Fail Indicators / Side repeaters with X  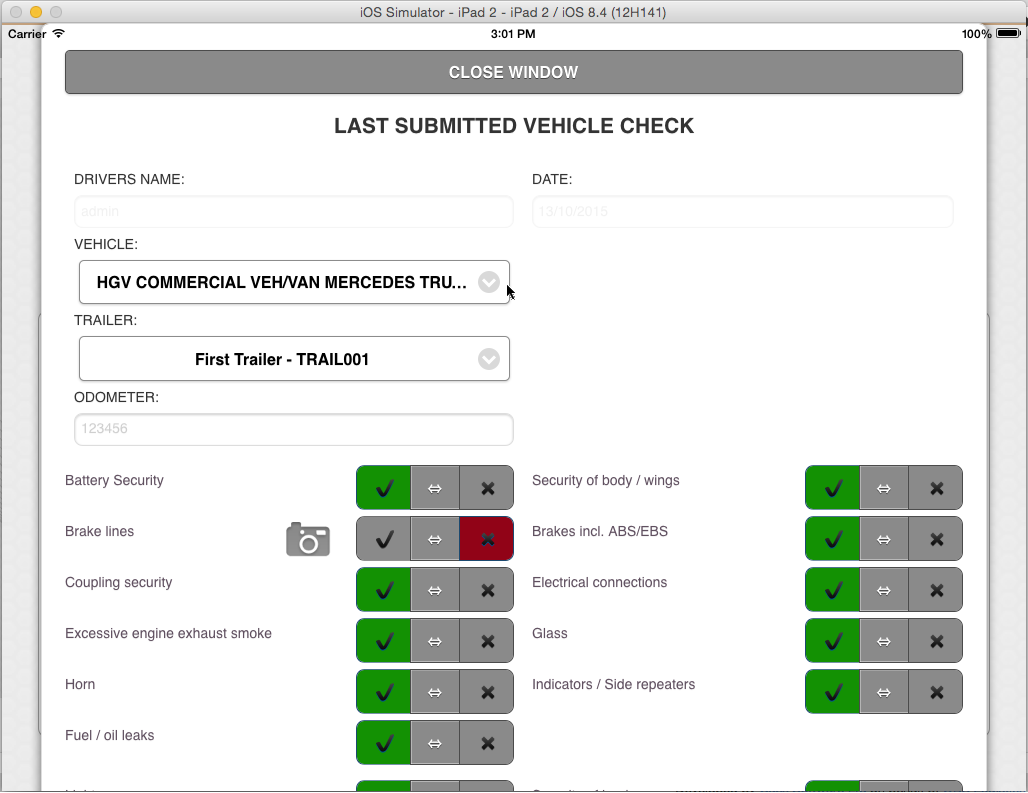pos(936,692)
